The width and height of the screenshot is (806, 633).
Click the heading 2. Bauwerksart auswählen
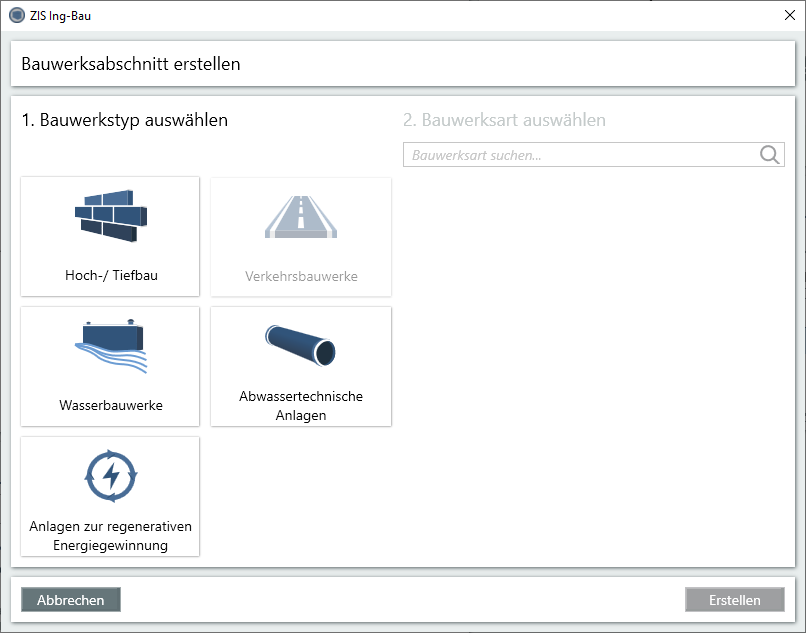click(x=504, y=120)
